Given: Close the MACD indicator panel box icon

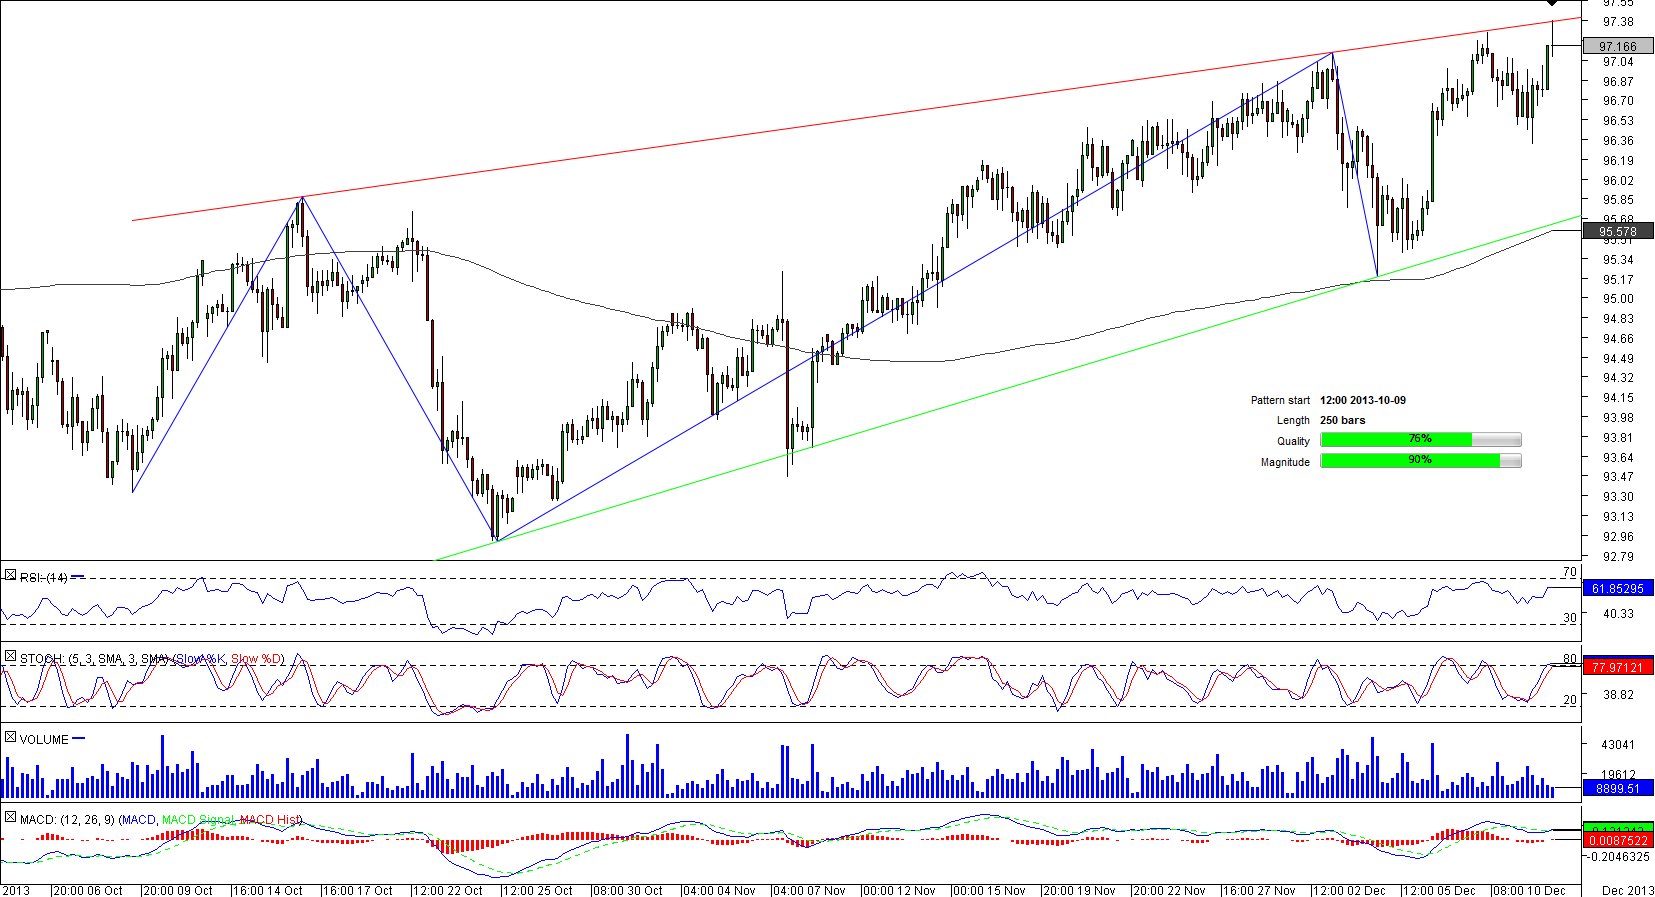Looking at the screenshot, I should click(10, 818).
